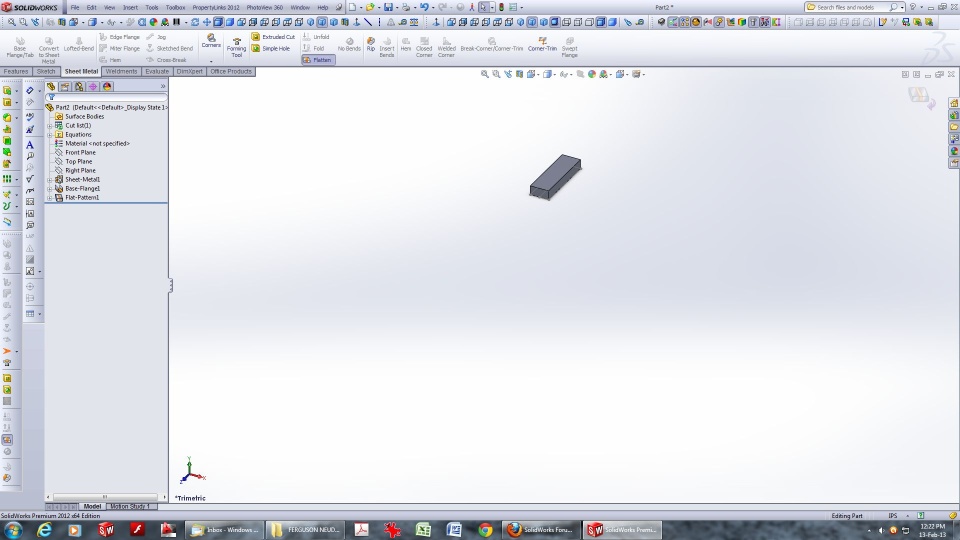
Task: Click the Rip tool
Action: tap(370, 45)
